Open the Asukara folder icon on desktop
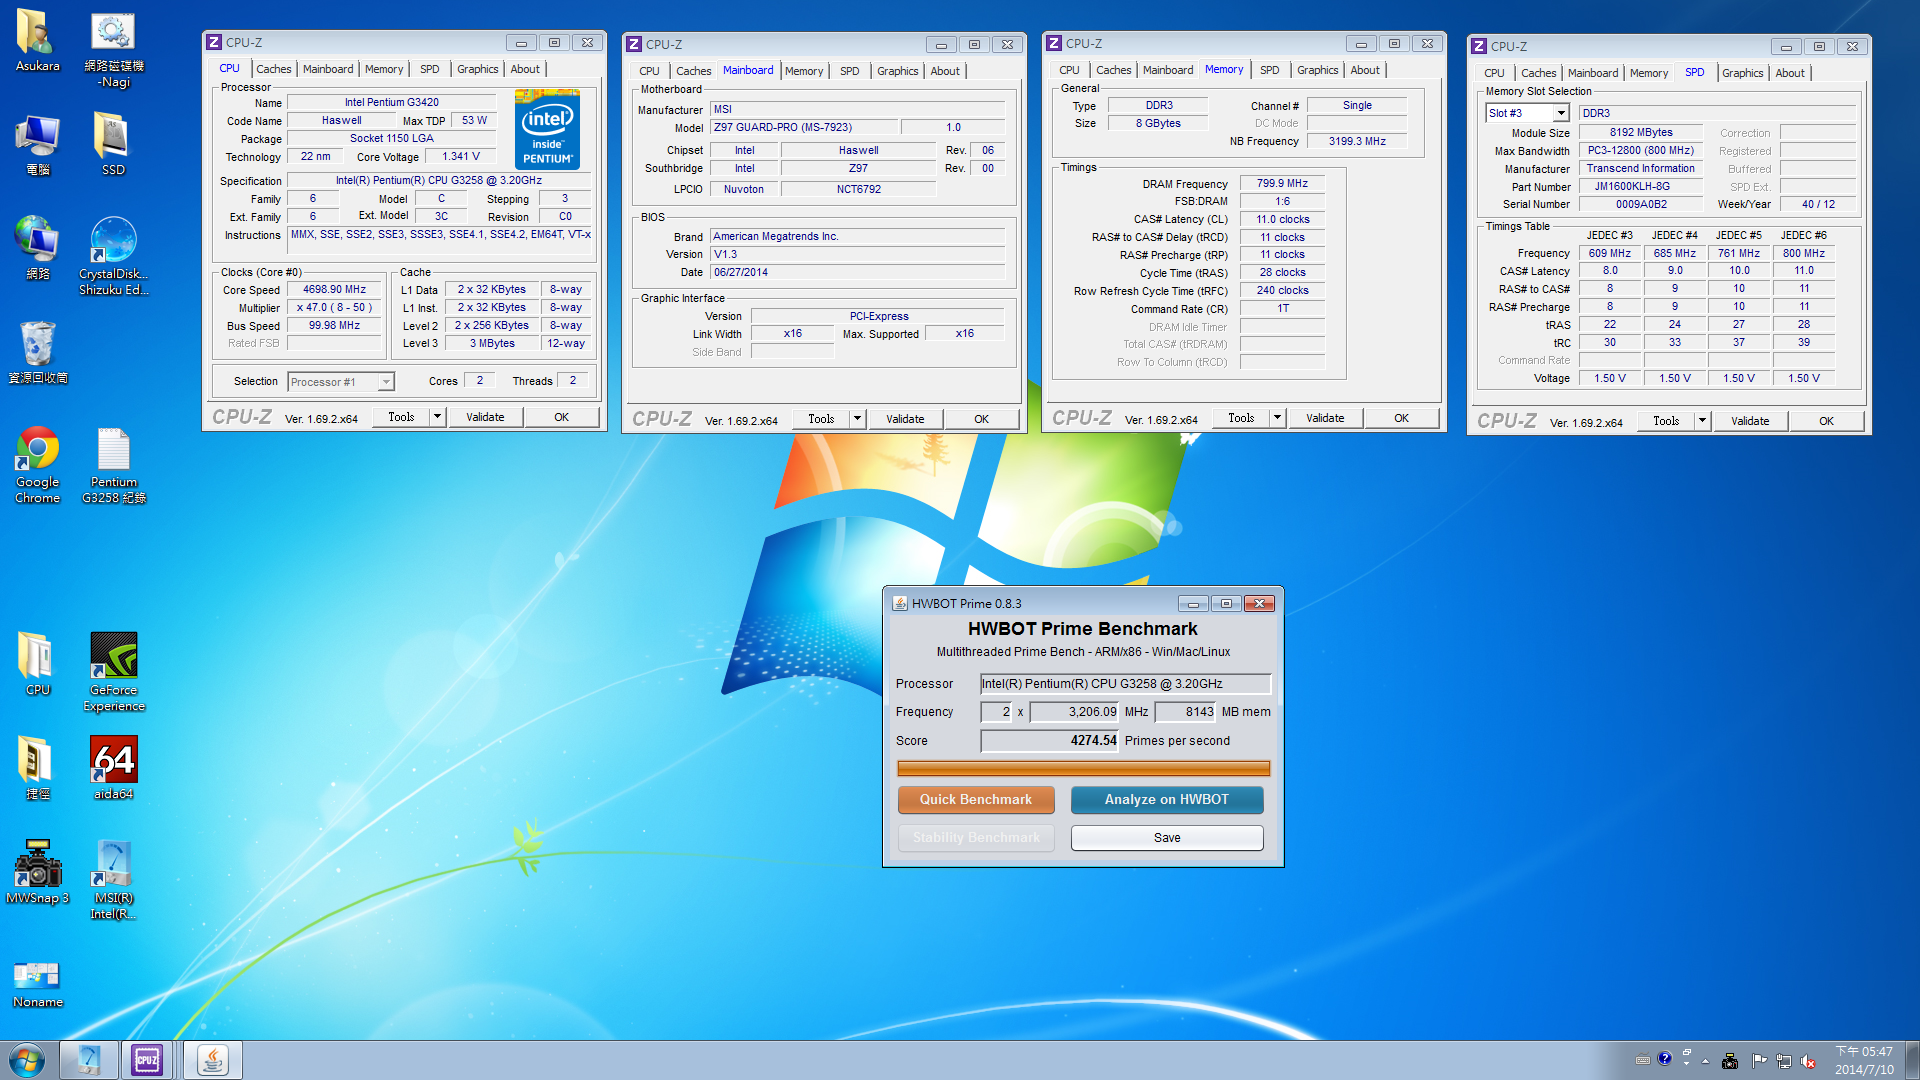Viewport: 1920px width, 1080px height. (37, 40)
